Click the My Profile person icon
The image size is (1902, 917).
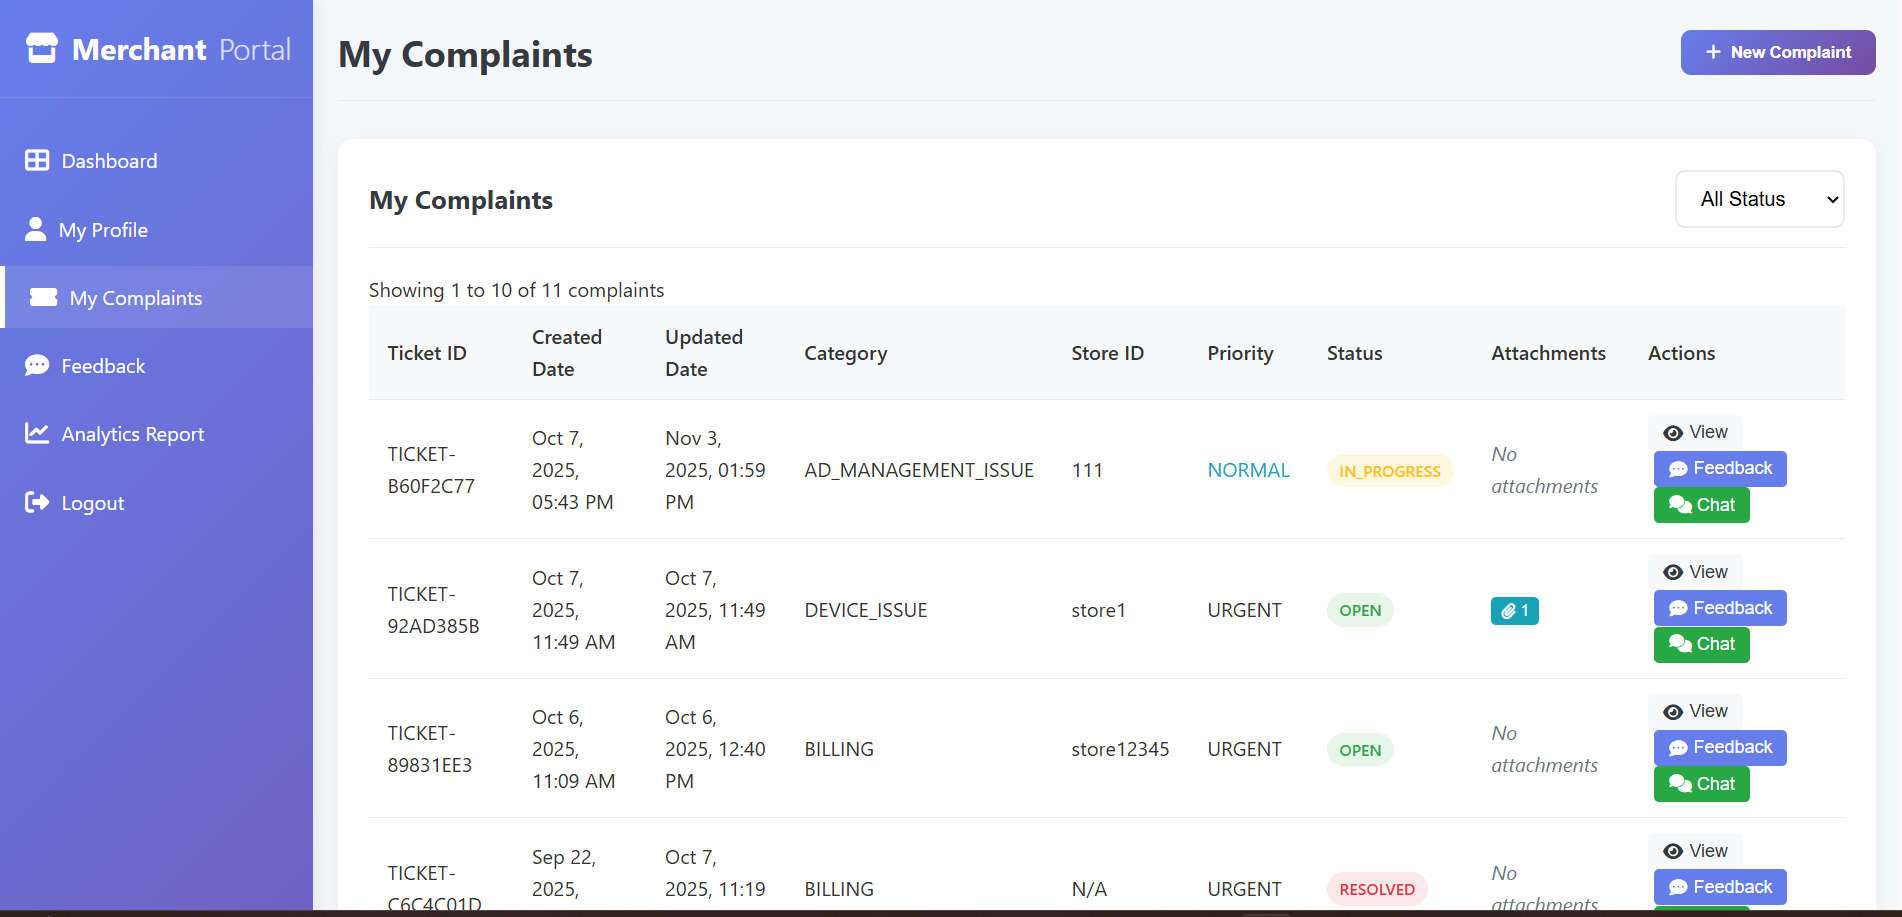(36, 229)
